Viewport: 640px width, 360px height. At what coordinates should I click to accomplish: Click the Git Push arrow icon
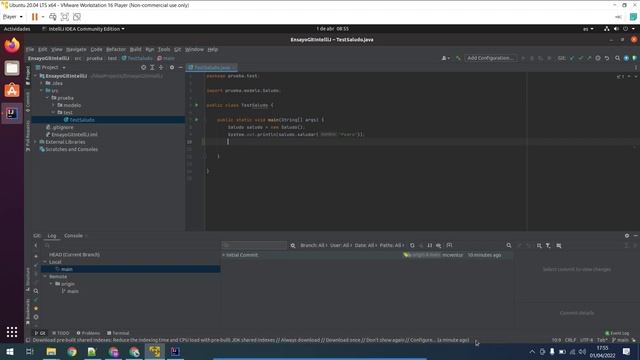(x=589, y=58)
